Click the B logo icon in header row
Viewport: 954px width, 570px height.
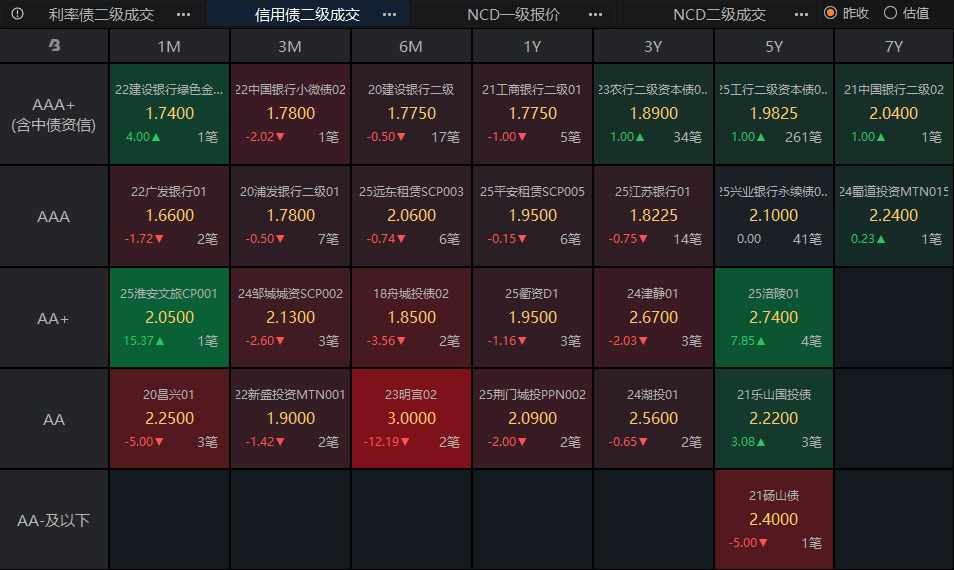54,45
